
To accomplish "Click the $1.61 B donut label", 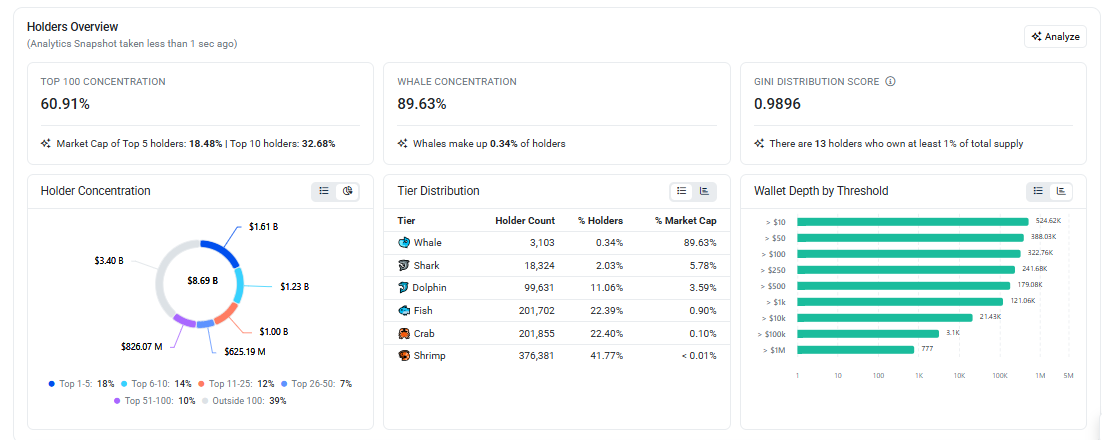I will point(264,227).
